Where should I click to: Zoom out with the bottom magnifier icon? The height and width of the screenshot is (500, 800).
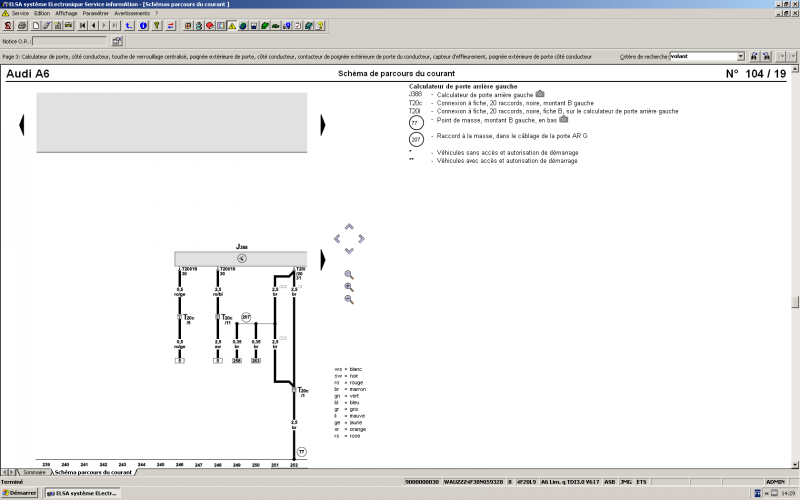pos(349,299)
